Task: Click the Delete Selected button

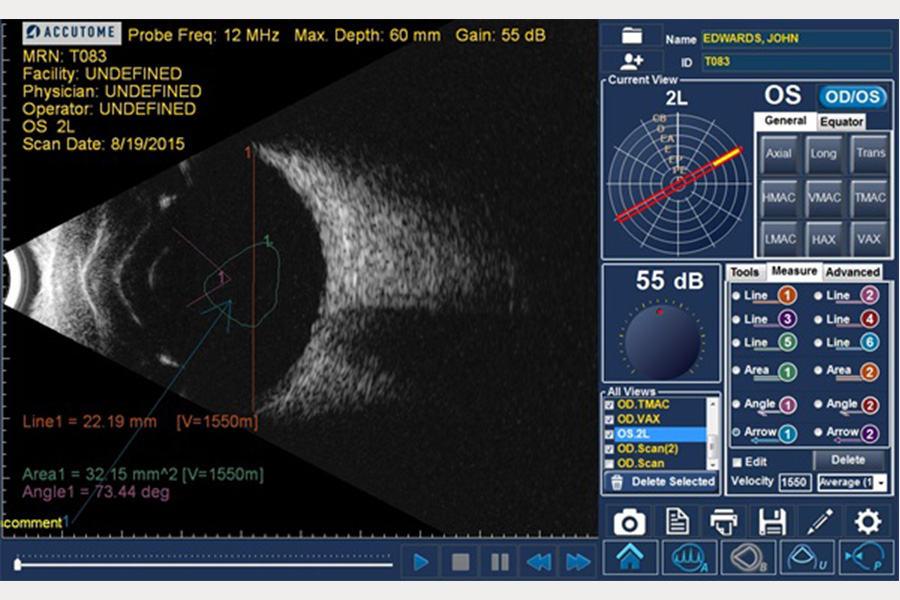Action: pos(661,482)
